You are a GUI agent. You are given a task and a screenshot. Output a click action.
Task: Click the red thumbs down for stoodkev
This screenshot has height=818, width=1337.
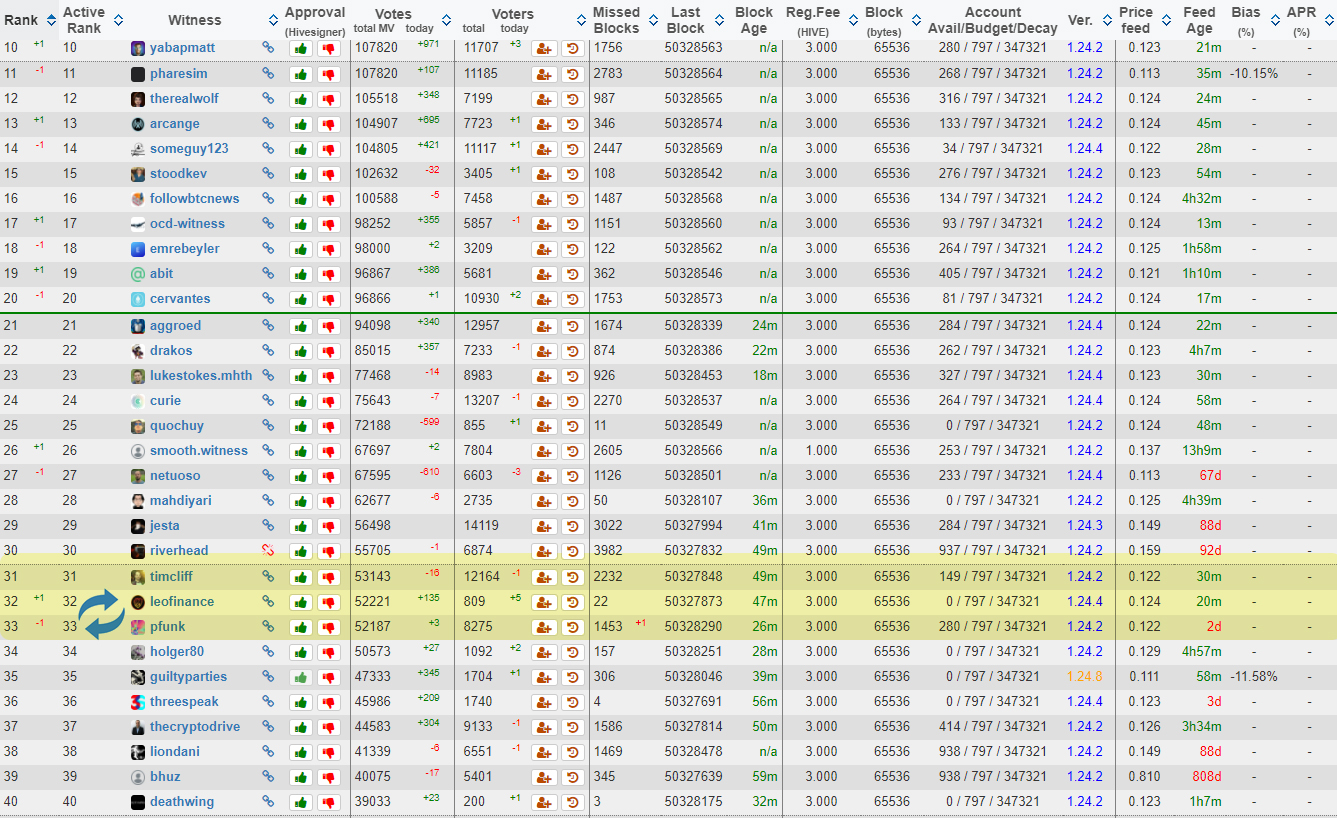[x=328, y=174]
